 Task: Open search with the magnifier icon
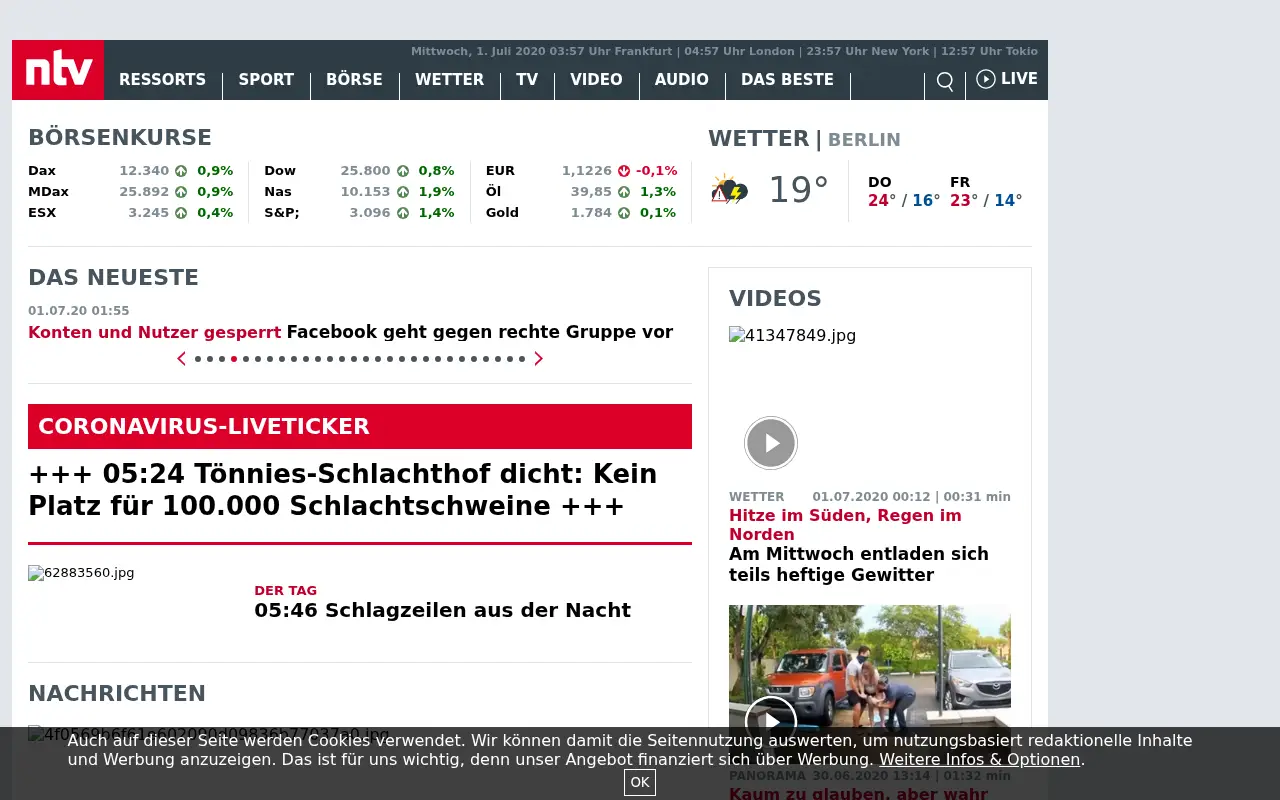click(x=945, y=81)
